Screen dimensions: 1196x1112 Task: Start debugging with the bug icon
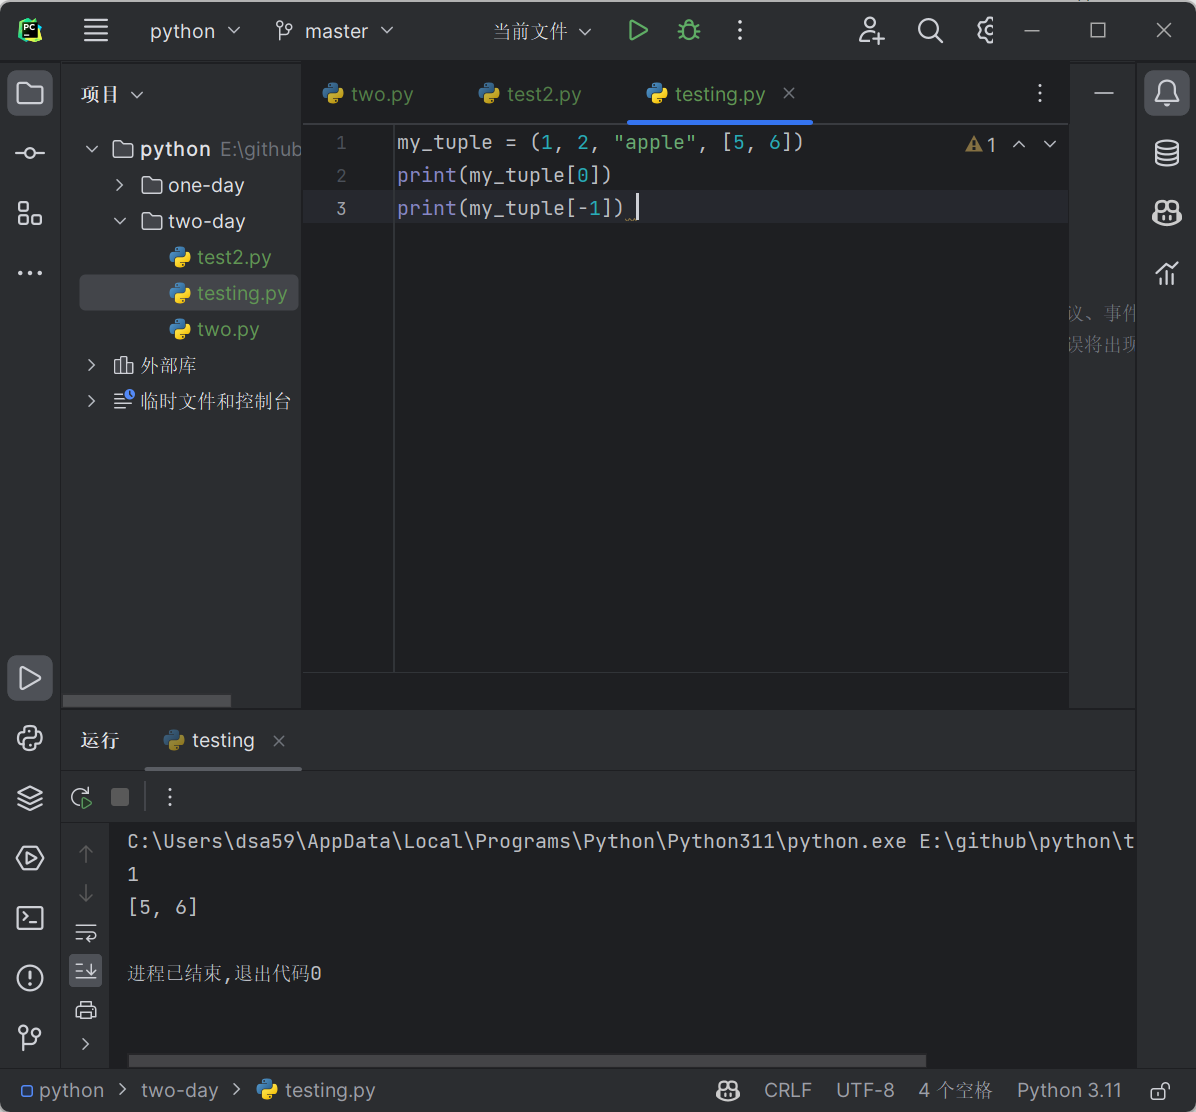[x=689, y=31]
